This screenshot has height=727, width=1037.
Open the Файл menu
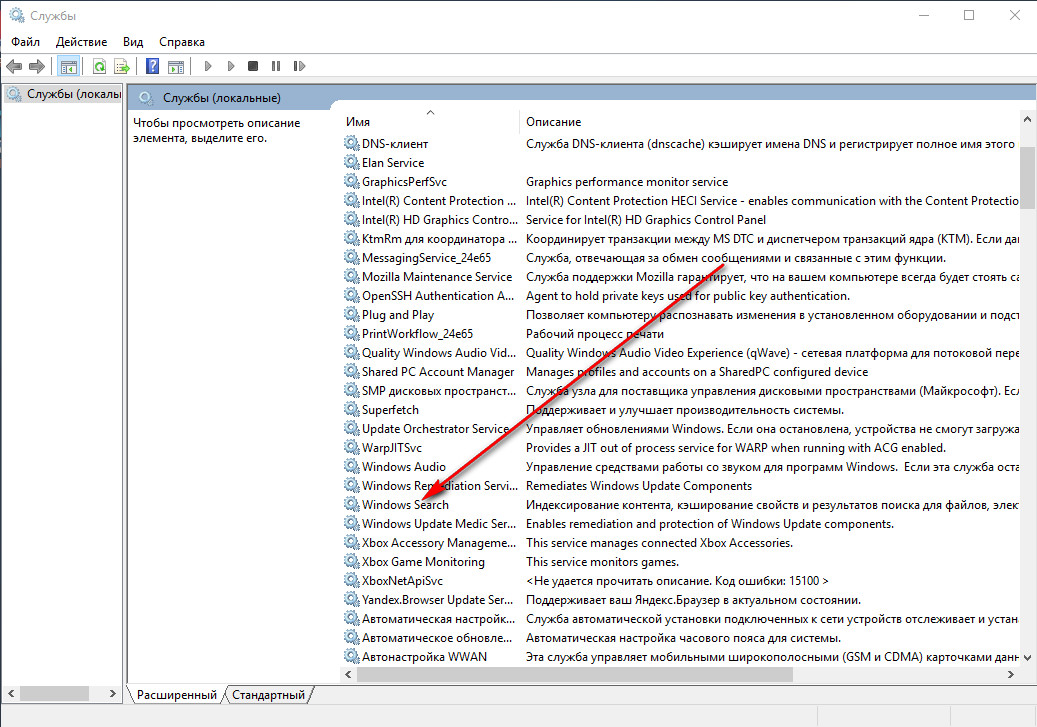(25, 42)
